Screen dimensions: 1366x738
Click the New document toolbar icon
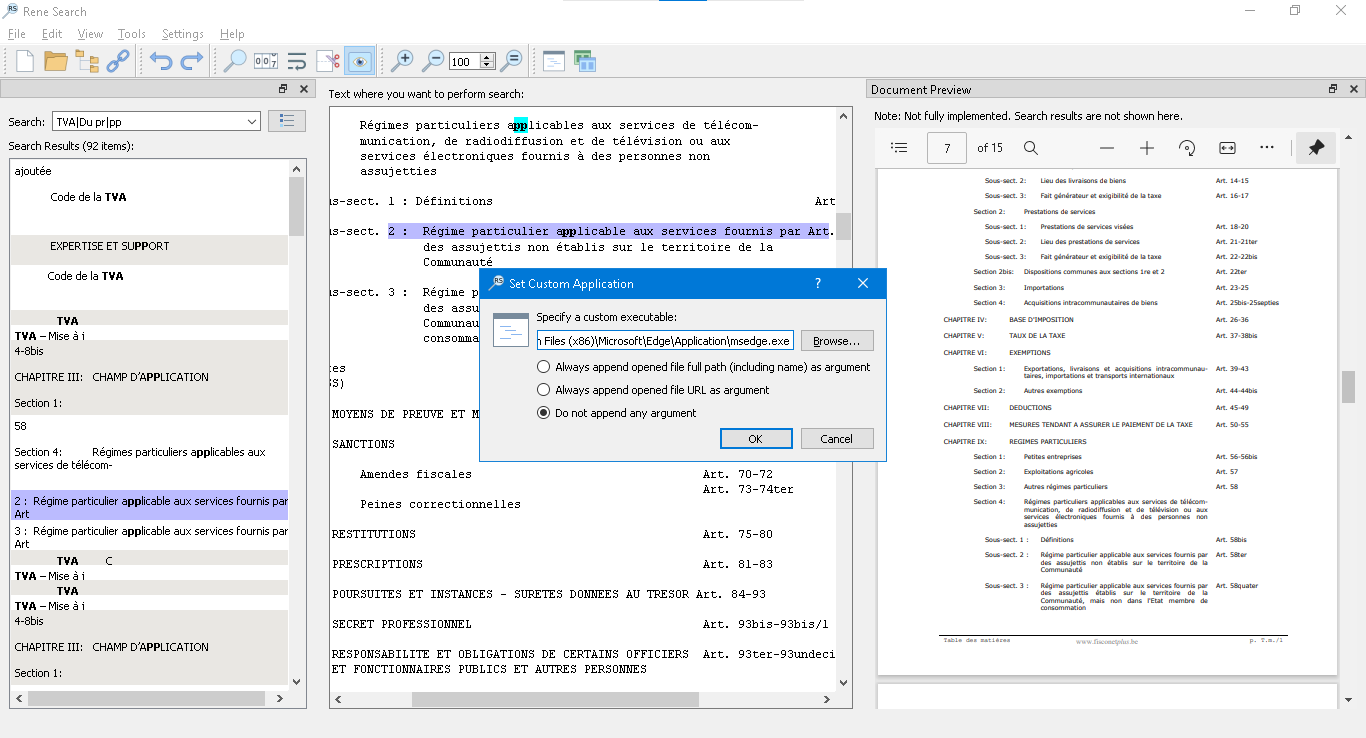[x=25, y=61]
